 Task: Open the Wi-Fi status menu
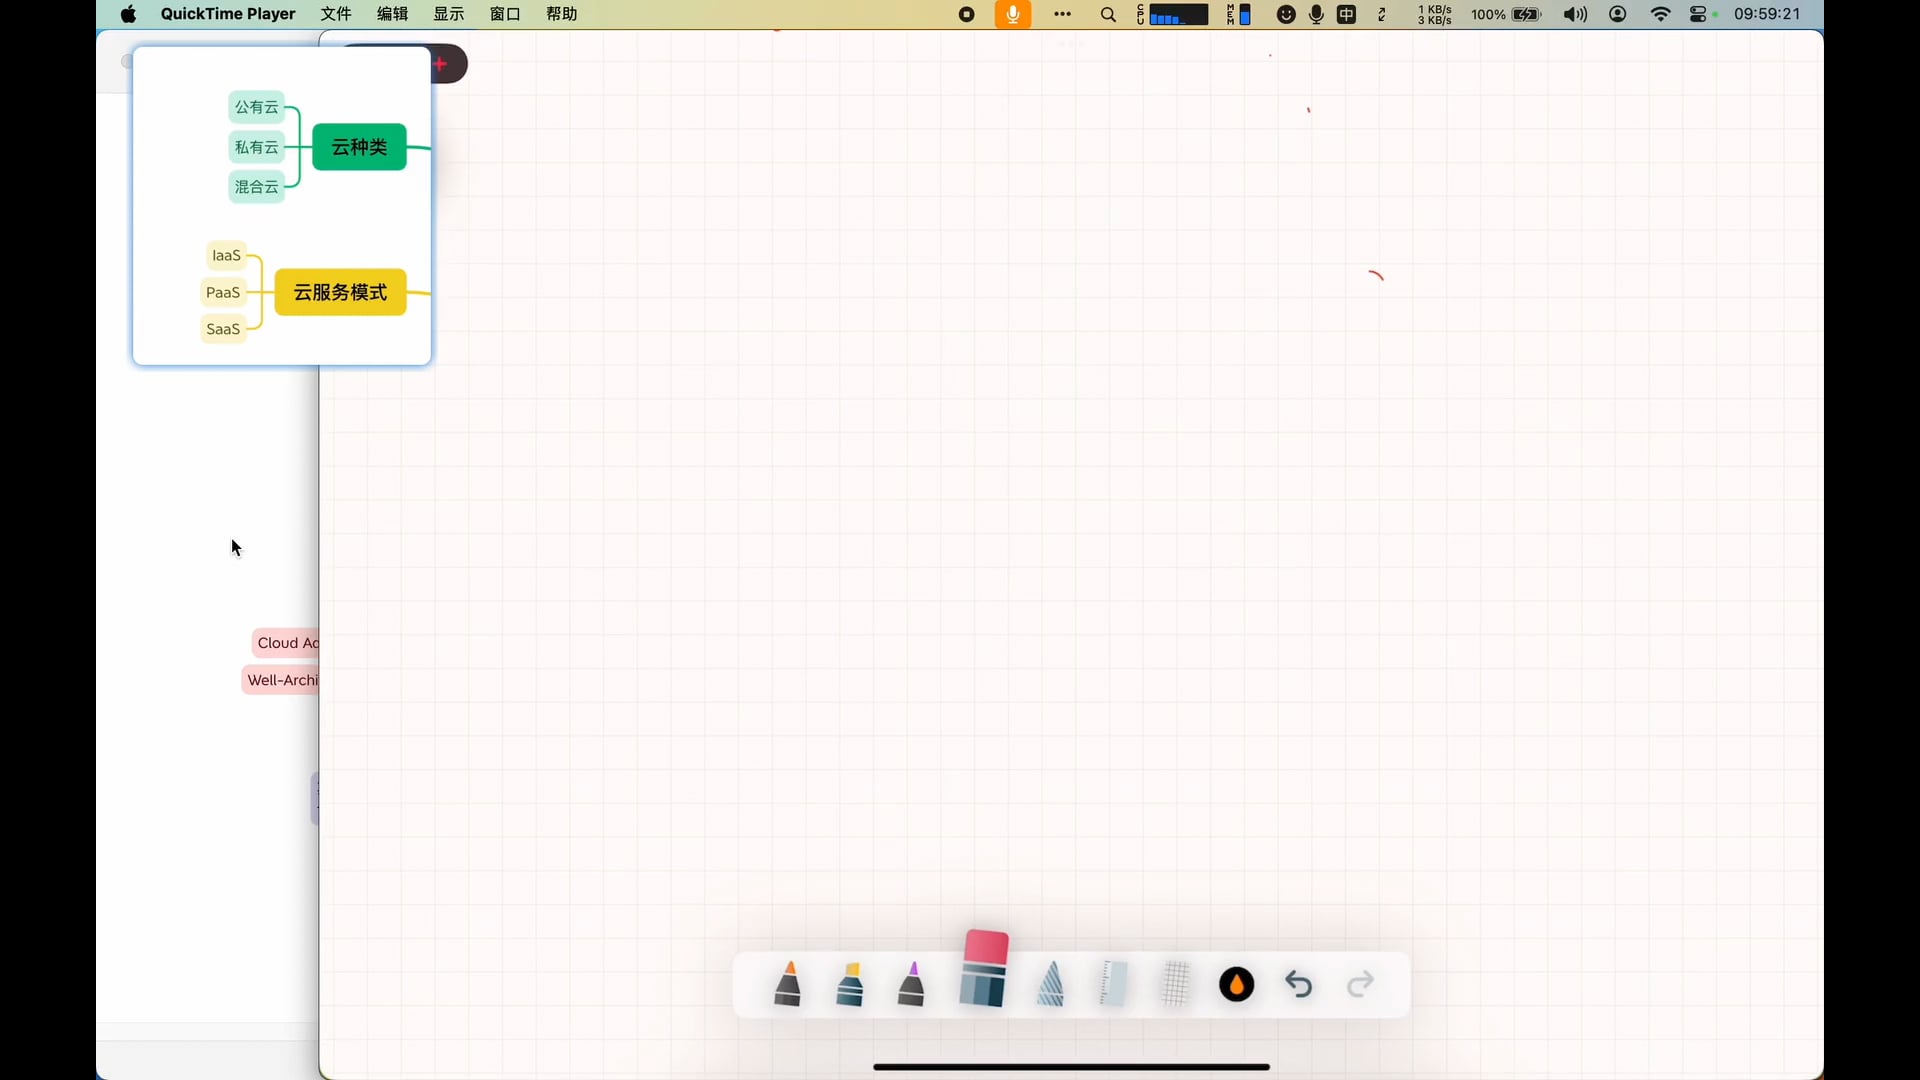point(1661,14)
